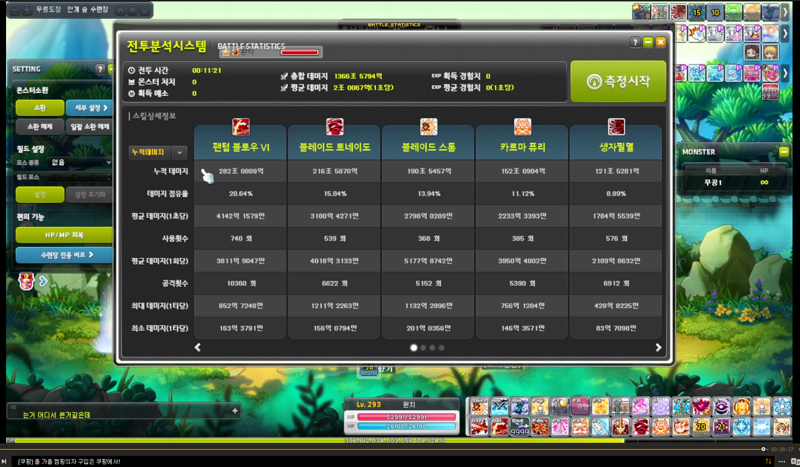
Task: Click the orange skull-and-bones quickslot icon, bottom row
Action: pyautogui.click(x=661, y=426)
